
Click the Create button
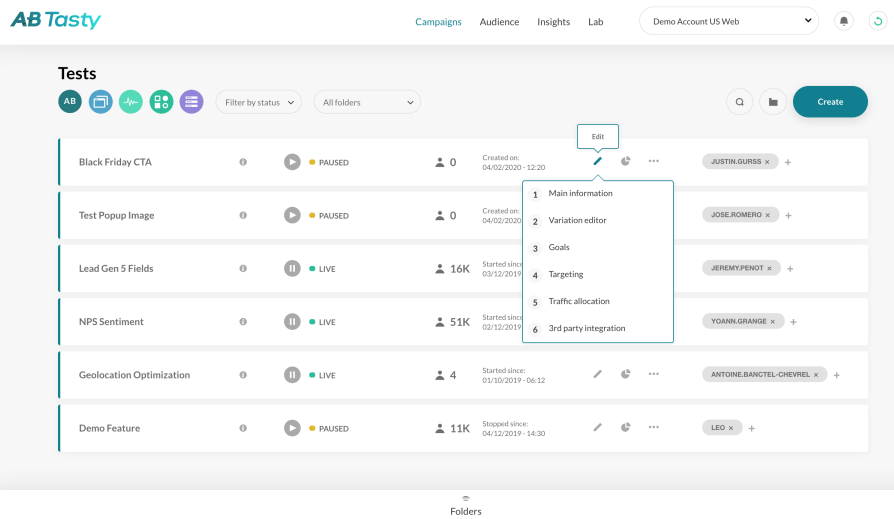830,102
